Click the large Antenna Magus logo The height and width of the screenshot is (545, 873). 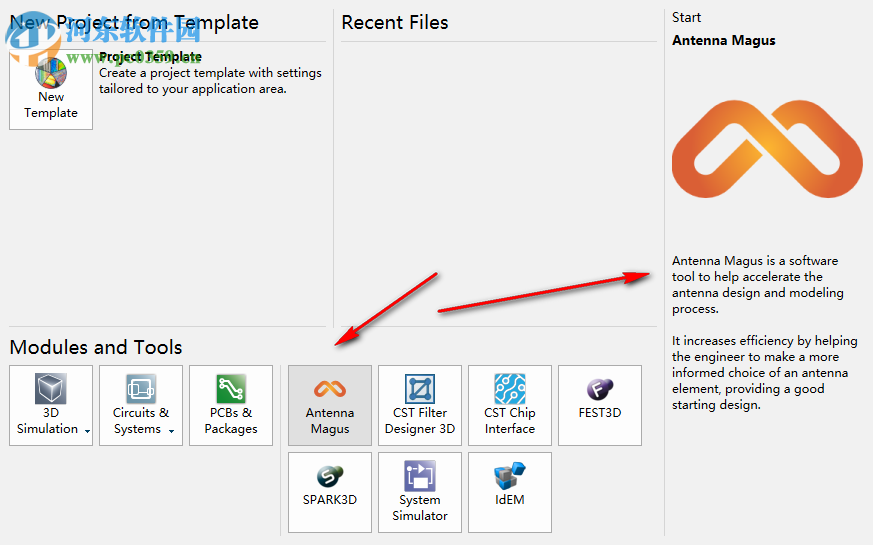(767, 149)
